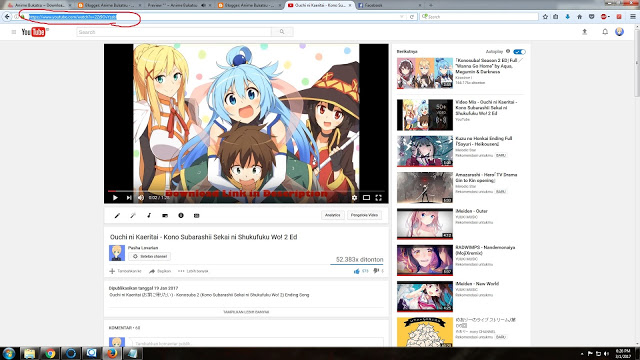Open the pencil edit info icon
Image resolution: width=640 pixels, height=360 pixels.
click(117, 216)
